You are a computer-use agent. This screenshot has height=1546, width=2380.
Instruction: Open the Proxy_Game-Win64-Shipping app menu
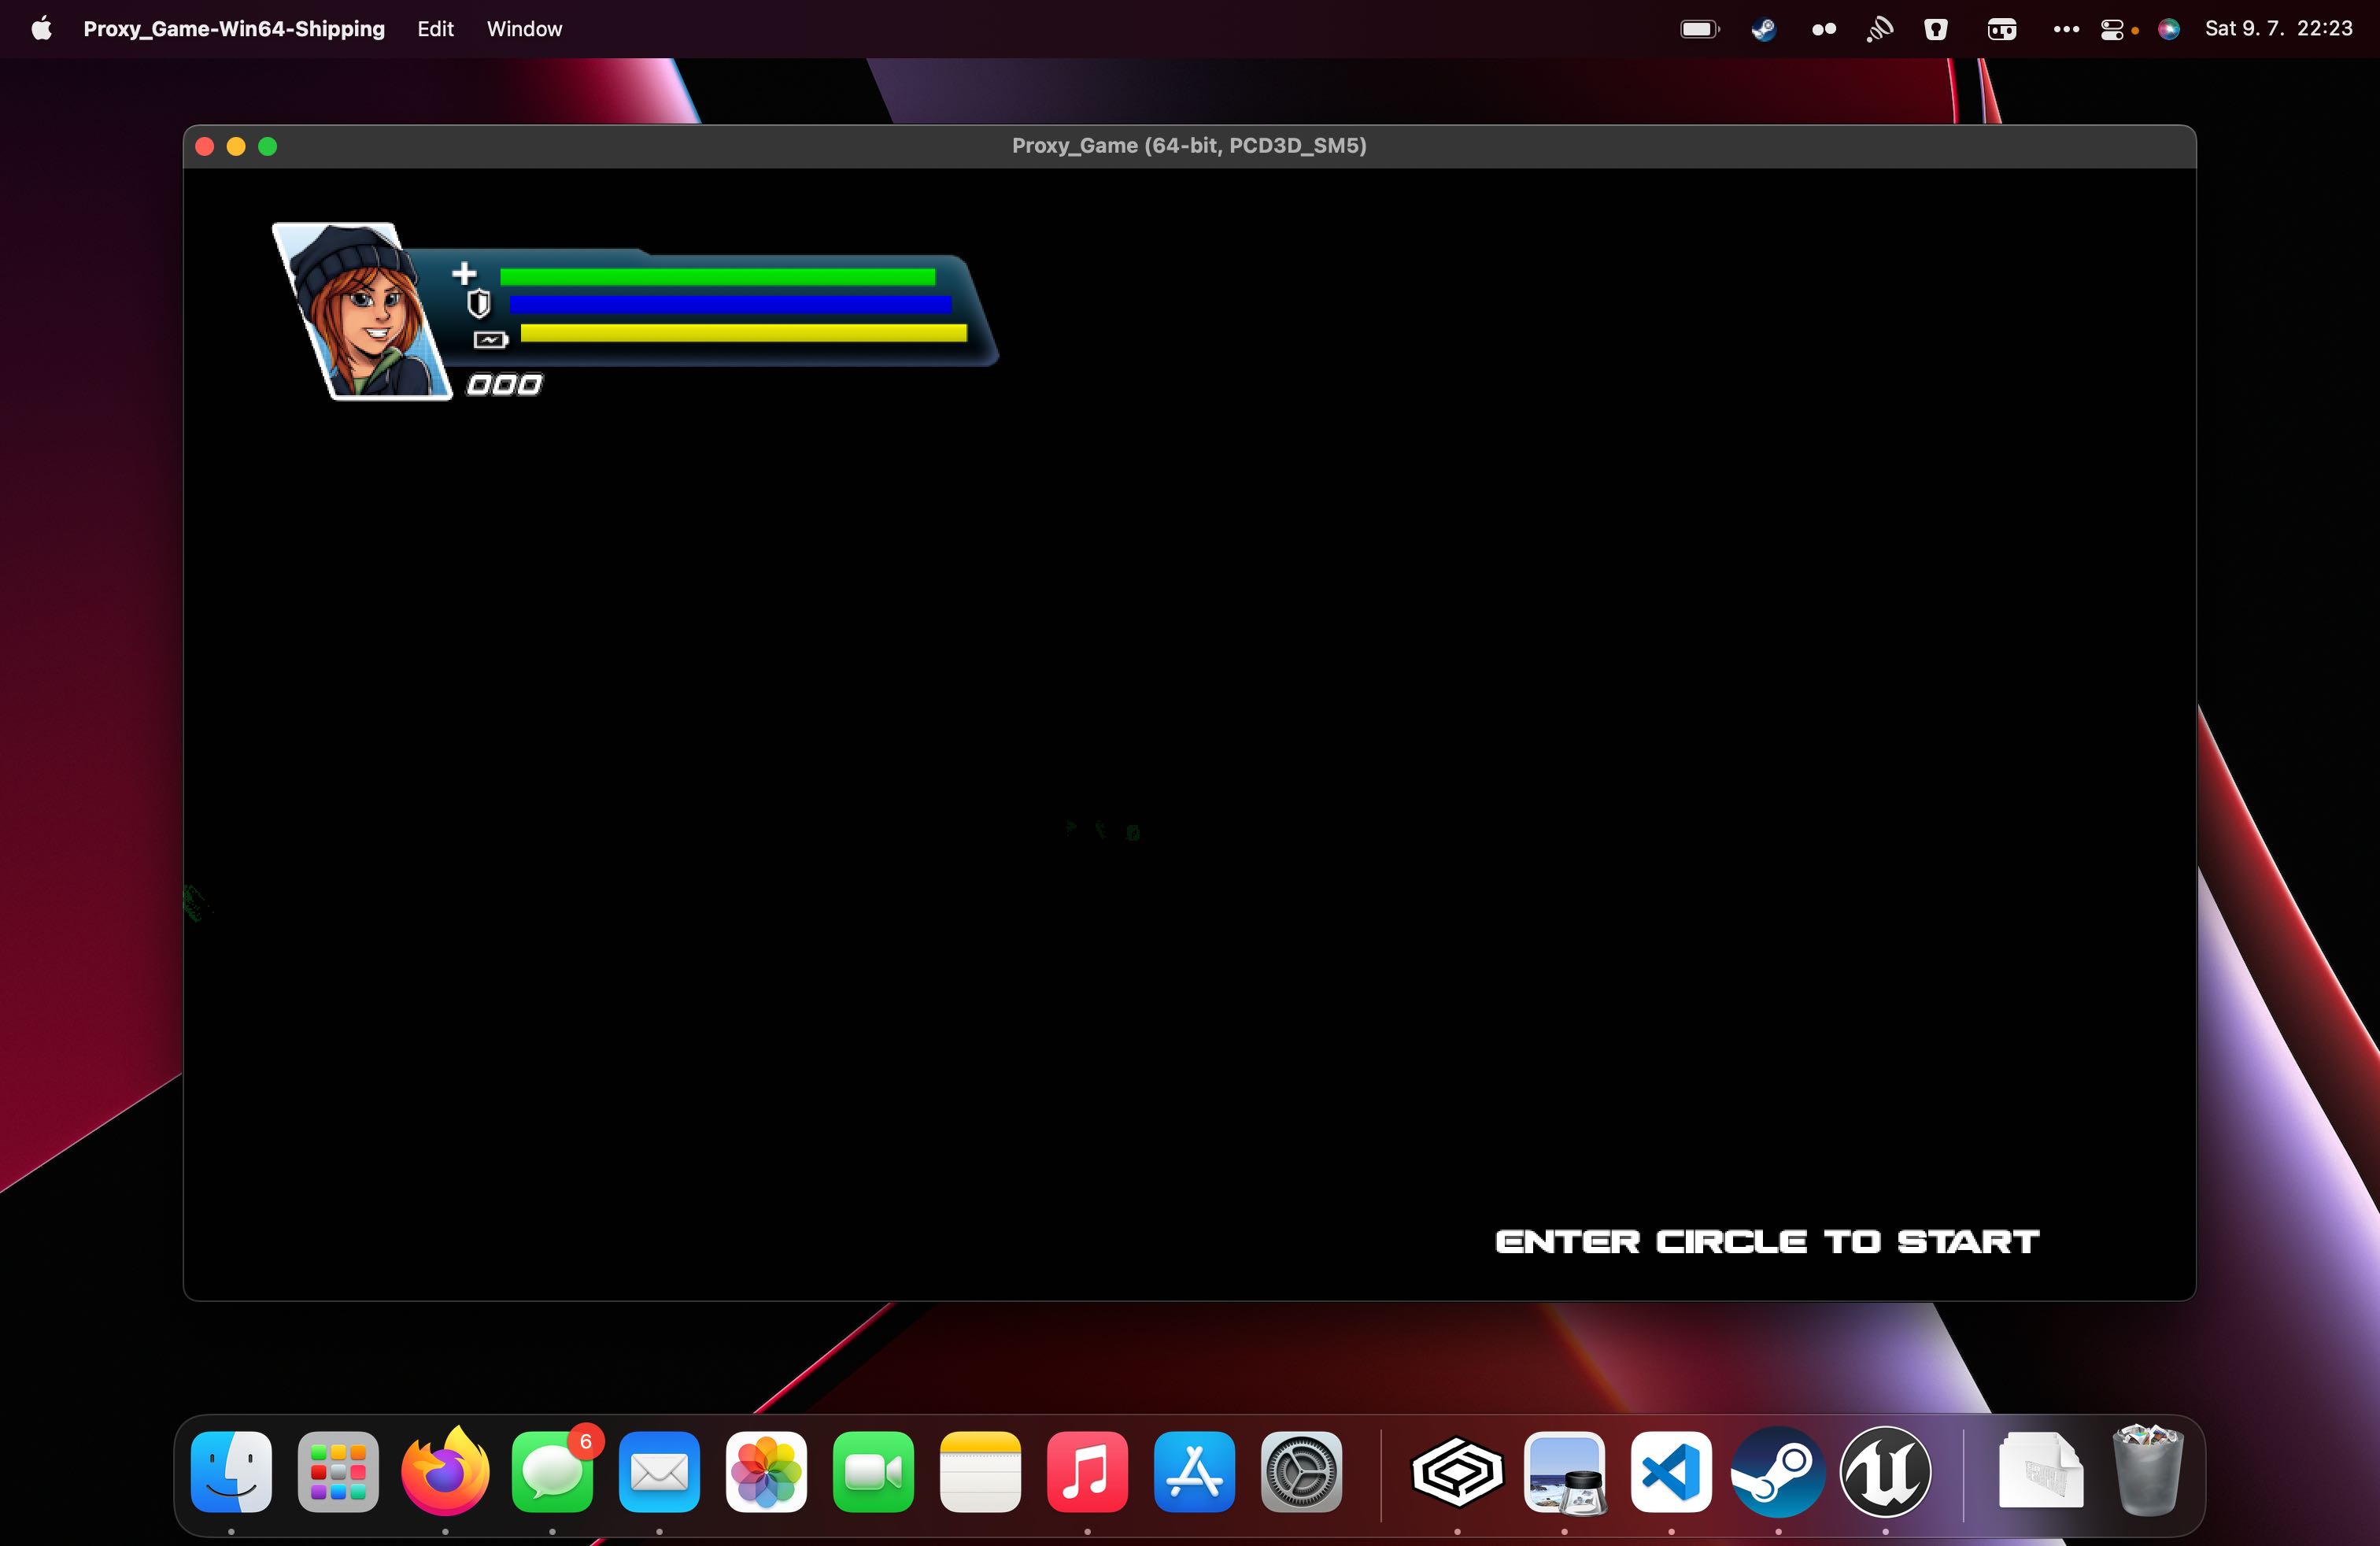[234, 29]
